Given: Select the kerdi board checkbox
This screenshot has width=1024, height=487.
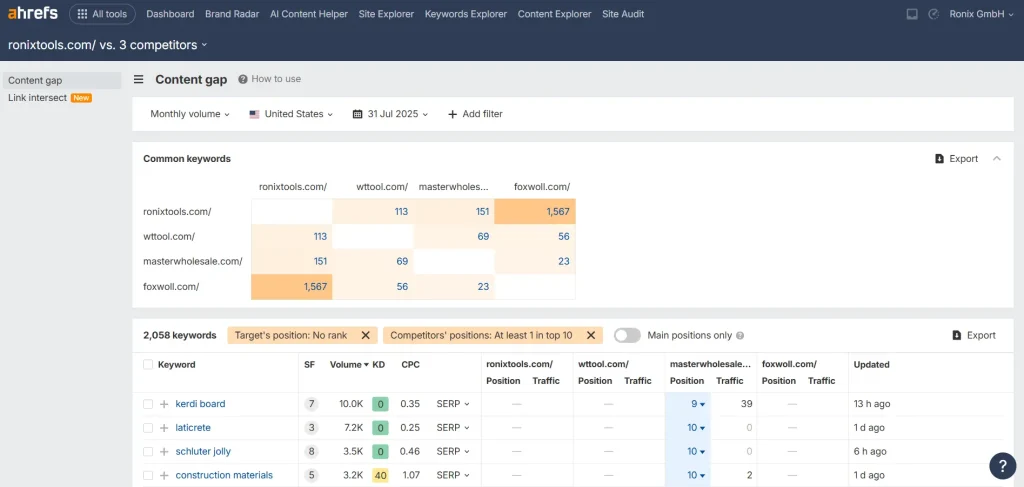Looking at the screenshot, I should coord(148,404).
